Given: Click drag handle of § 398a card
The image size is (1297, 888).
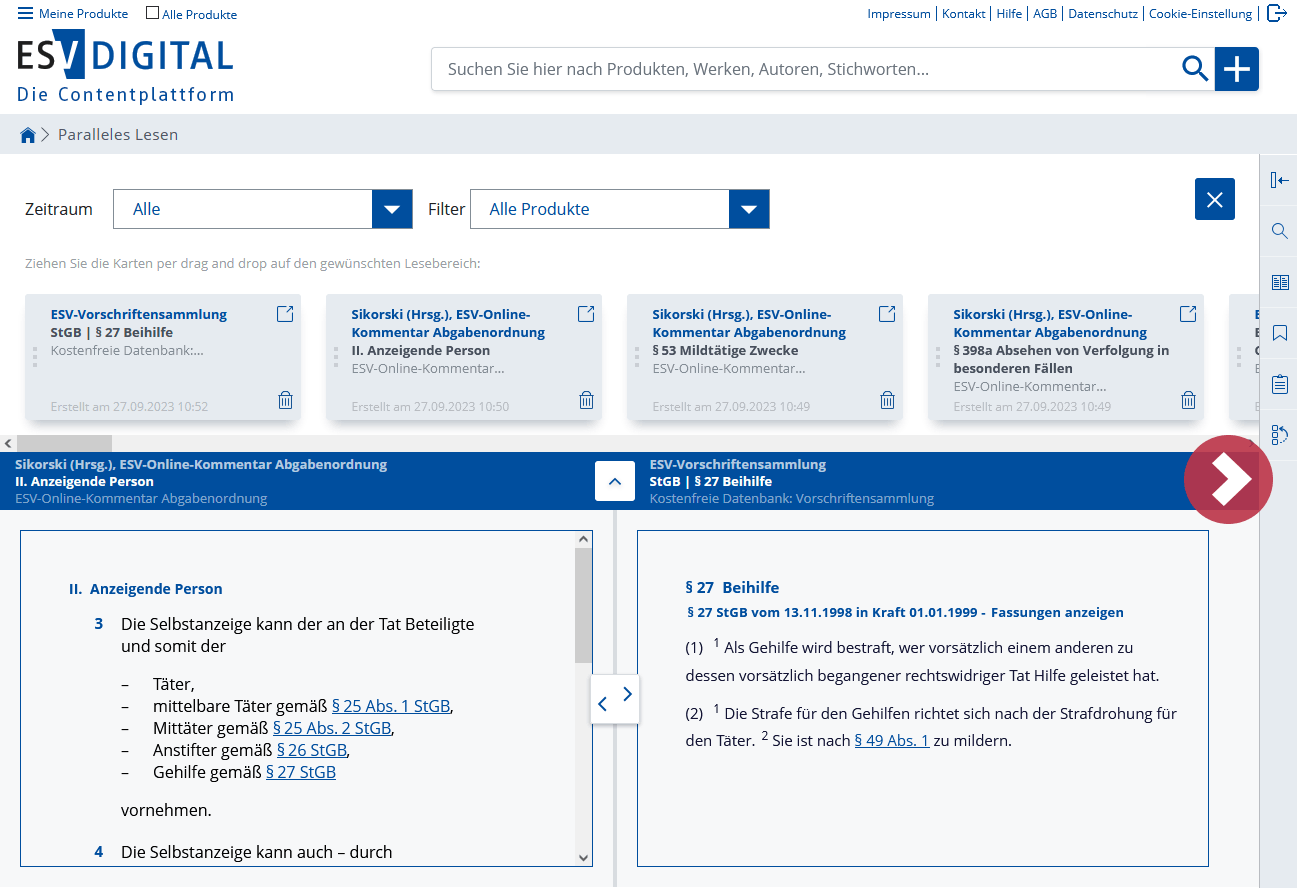Looking at the screenshot, I should tap(938, 357).
